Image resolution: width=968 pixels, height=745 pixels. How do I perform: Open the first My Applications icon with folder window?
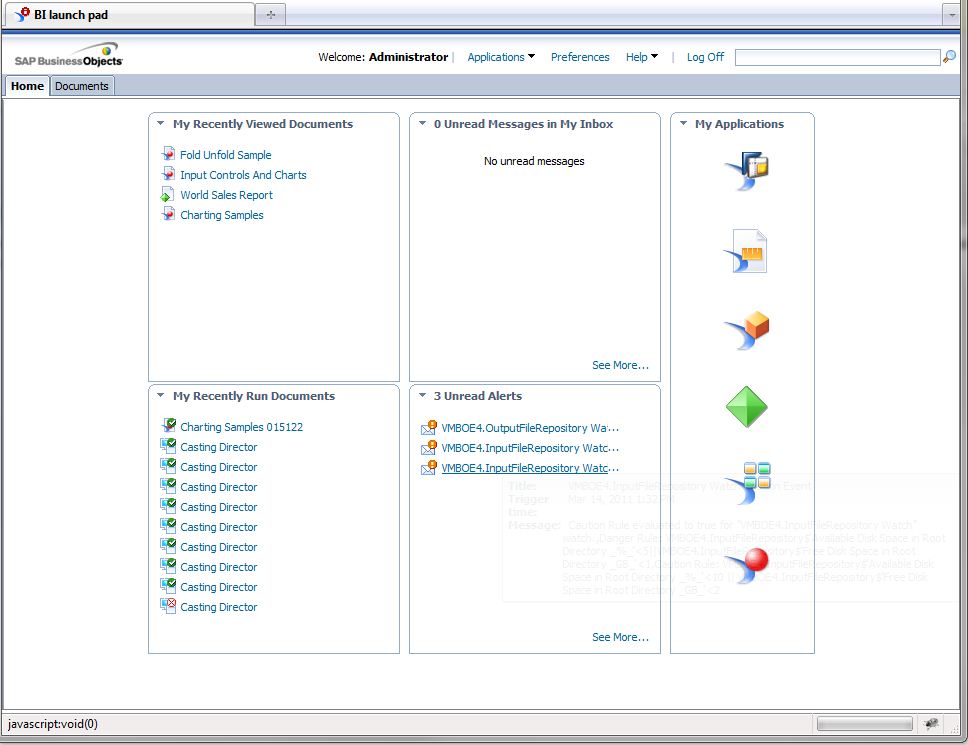coord(746,170)
